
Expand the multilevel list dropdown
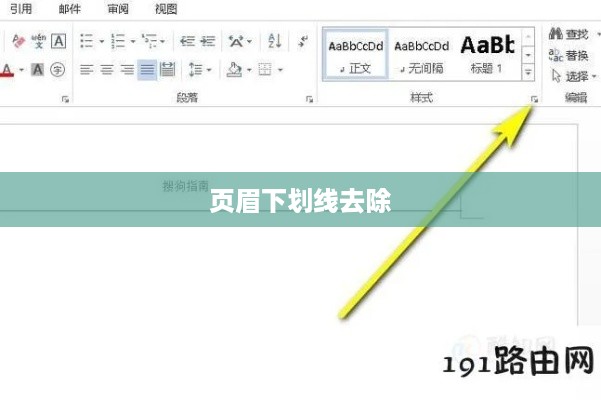(163, 41)
